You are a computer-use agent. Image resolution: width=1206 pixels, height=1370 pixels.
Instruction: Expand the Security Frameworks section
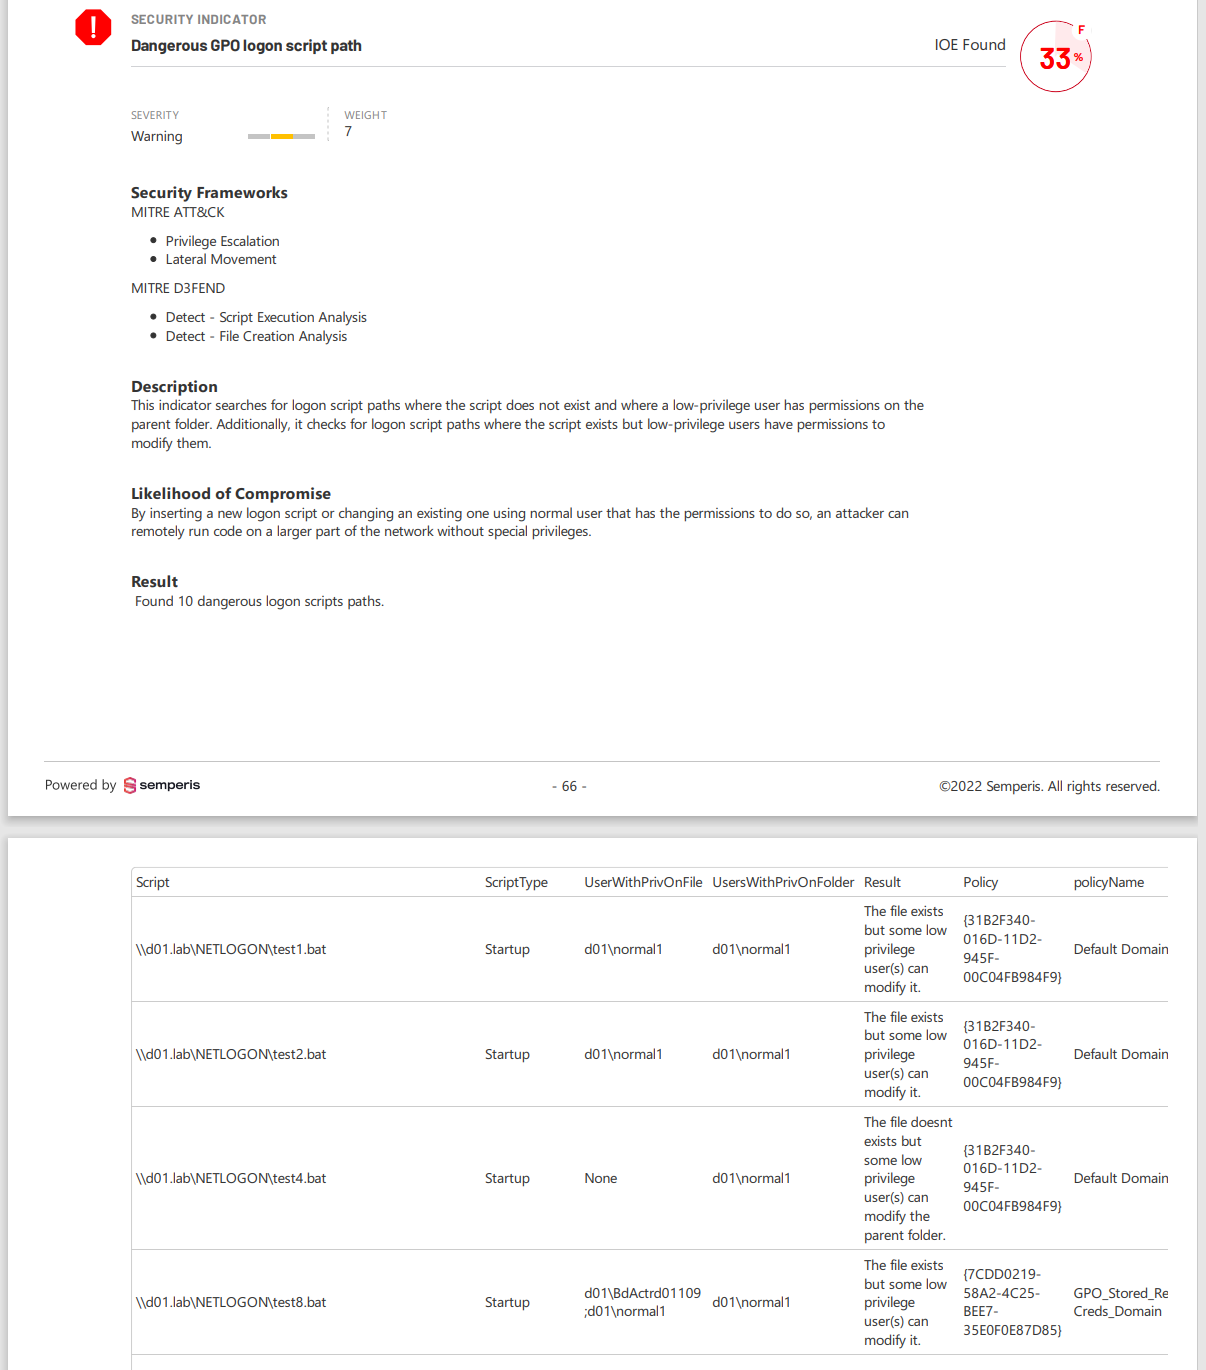click(x=208, y=192)
